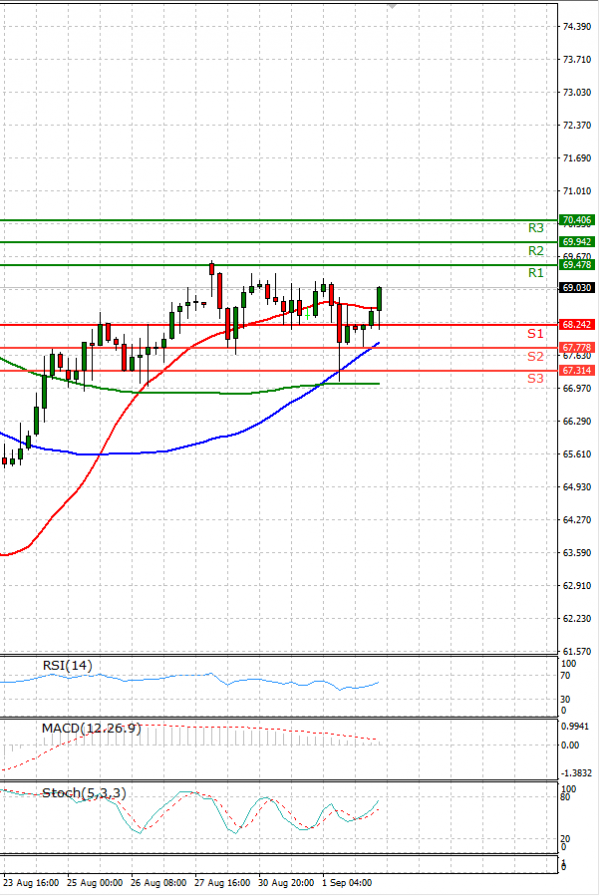Click the Stoch(5,3,3) indicator label

point(84,793)
